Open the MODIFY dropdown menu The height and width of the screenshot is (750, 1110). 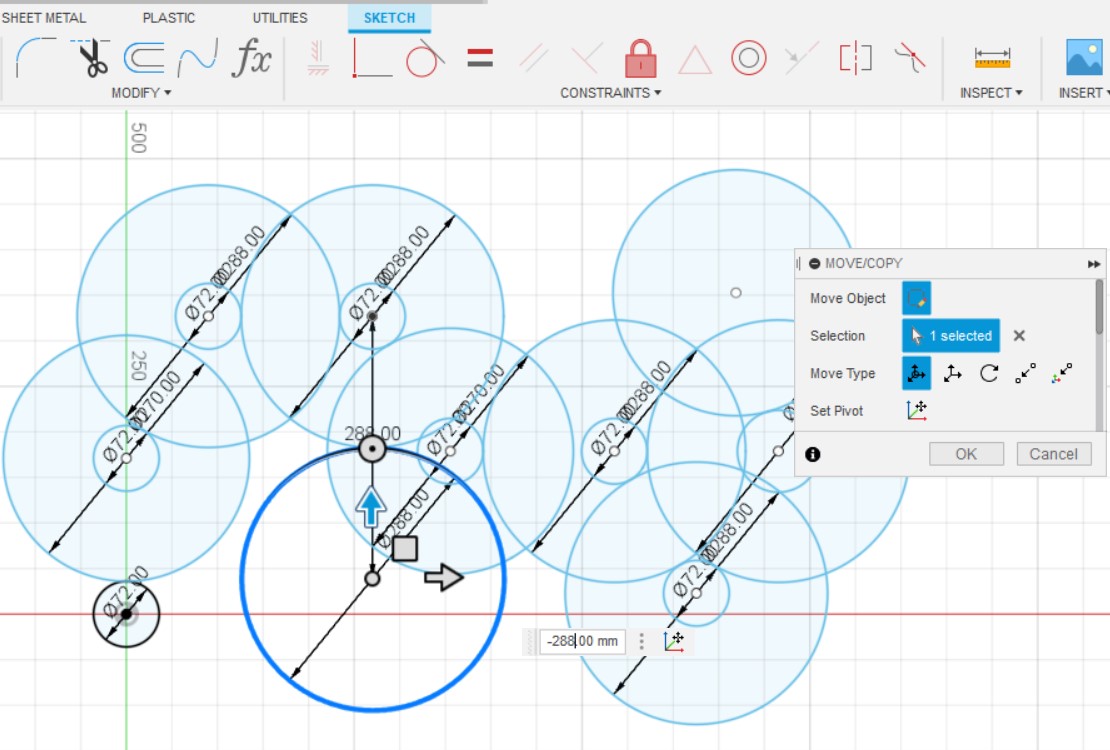pyautogui.click(x=141, y=93)
